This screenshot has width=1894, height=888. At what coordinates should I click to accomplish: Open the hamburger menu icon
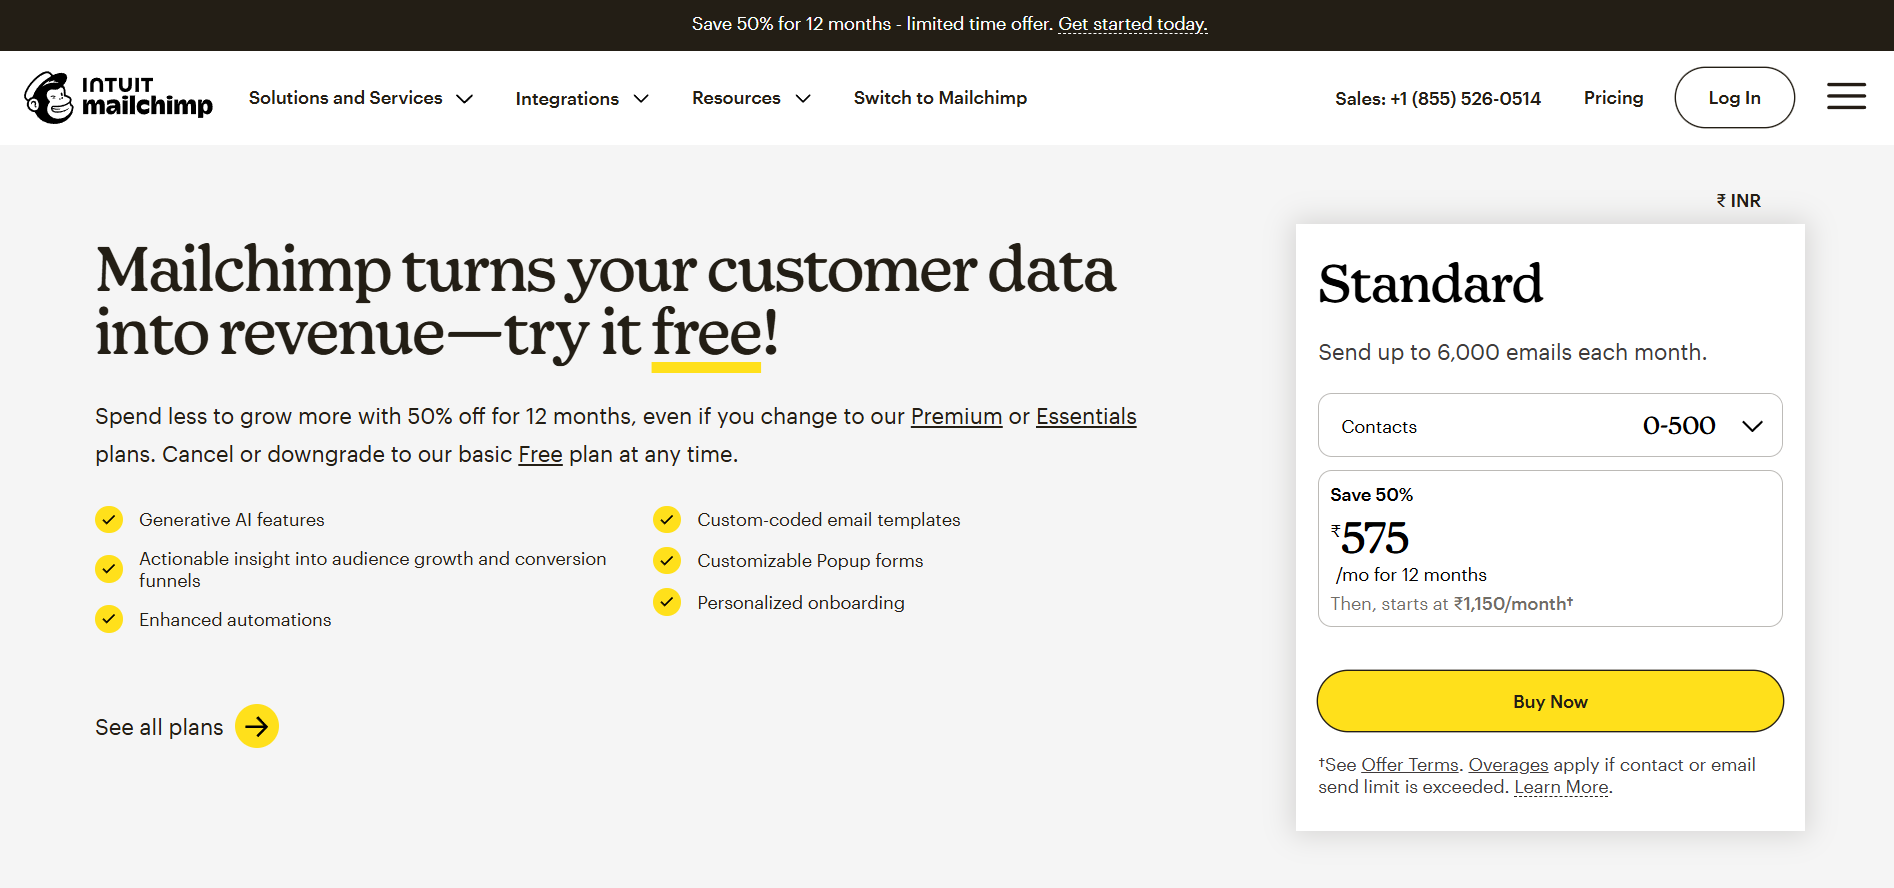click(1846, 97)
